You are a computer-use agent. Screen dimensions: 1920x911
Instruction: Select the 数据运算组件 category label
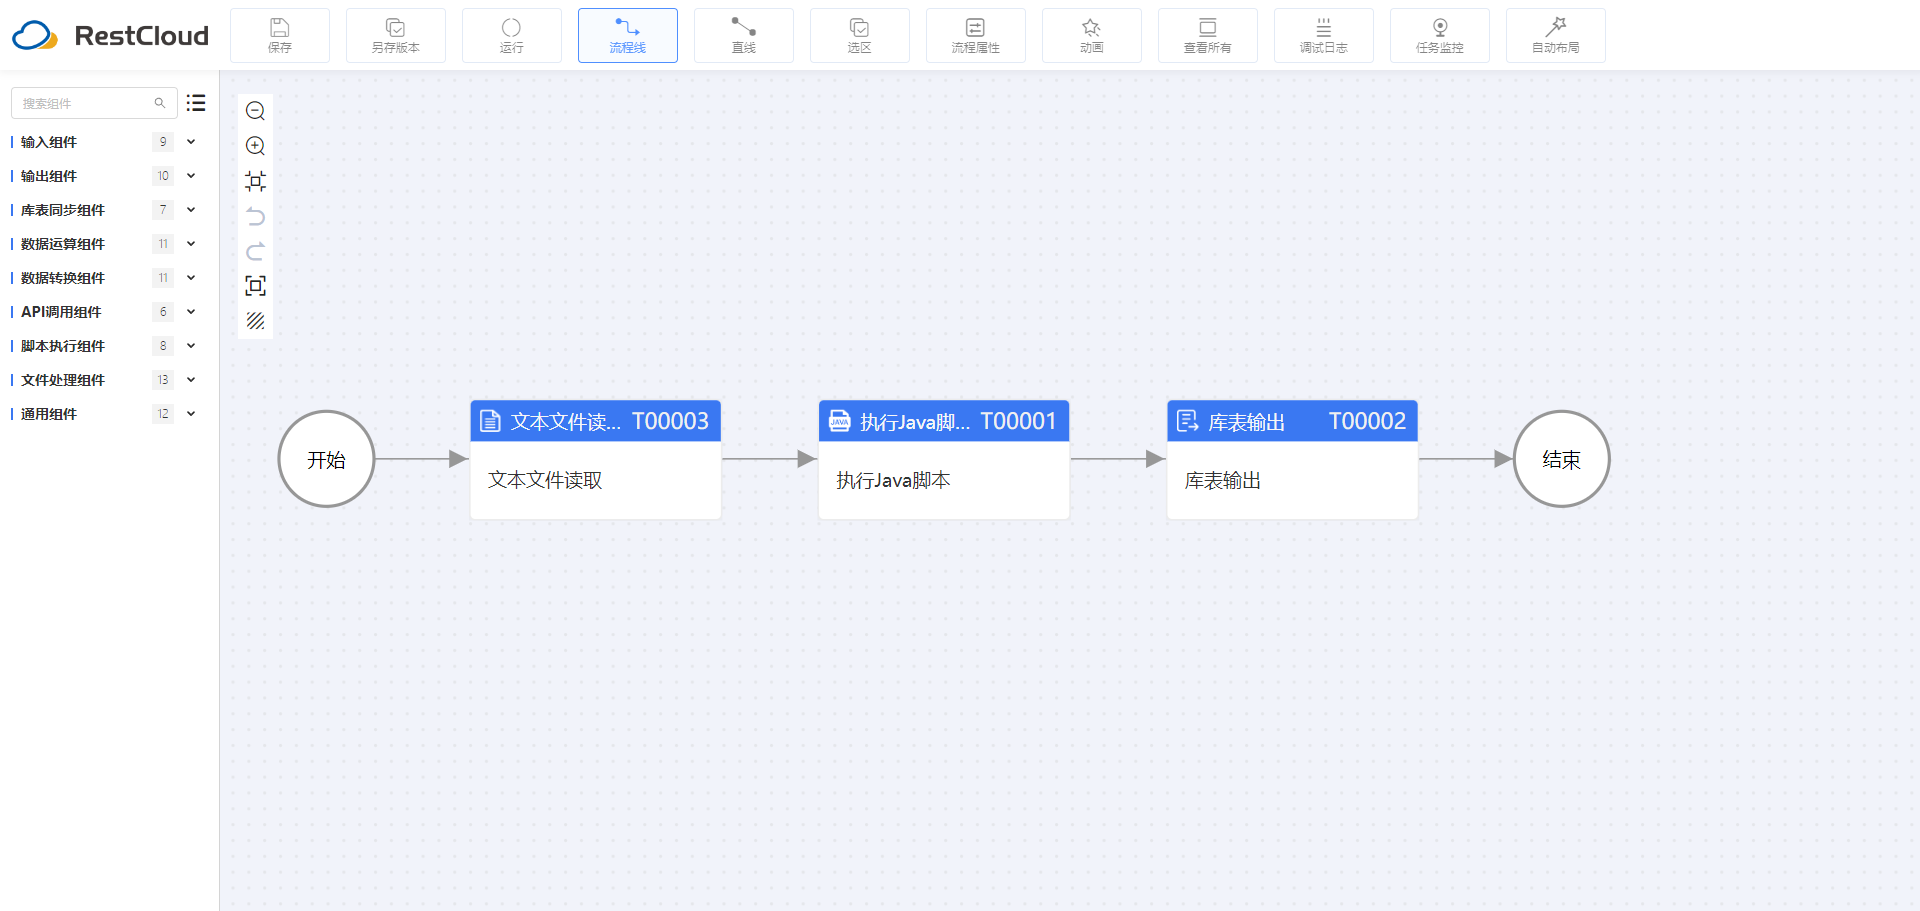[63, 244]
